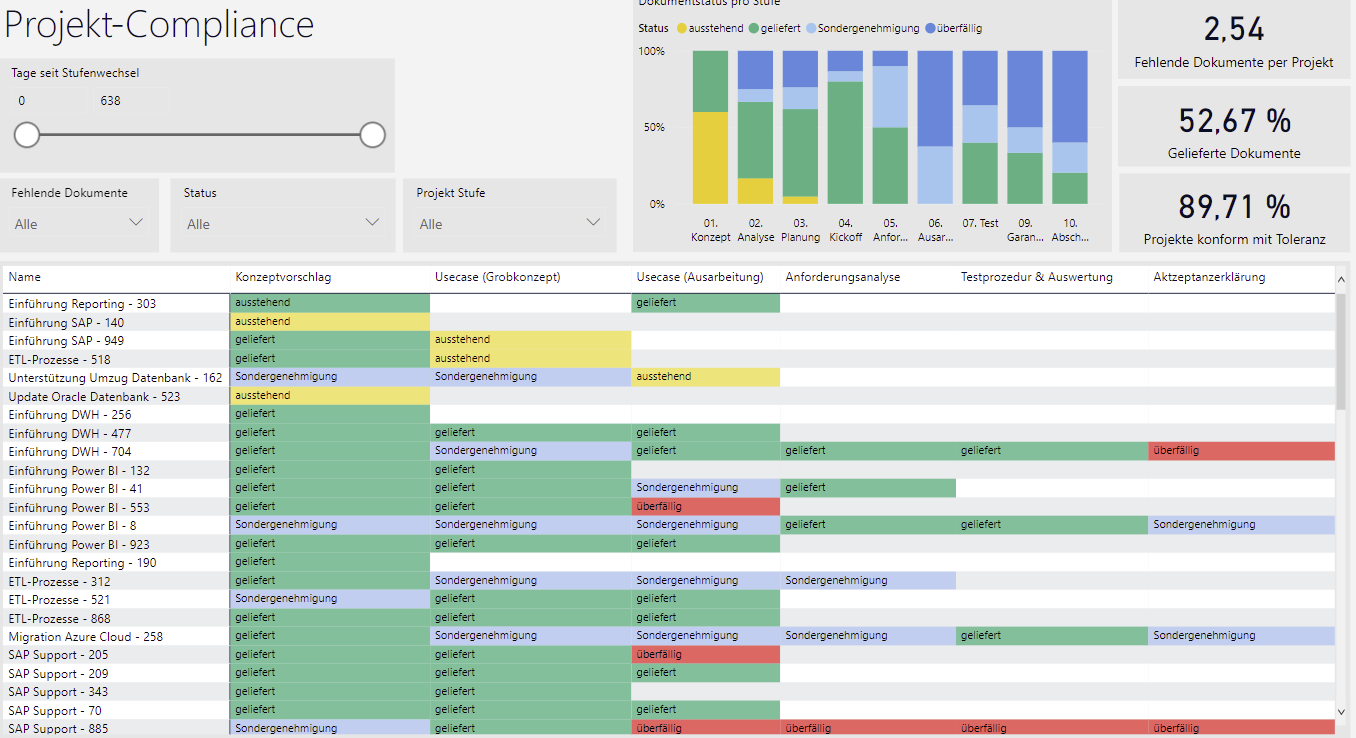Click the maximum value field showing 638

[x=130, y=101]
